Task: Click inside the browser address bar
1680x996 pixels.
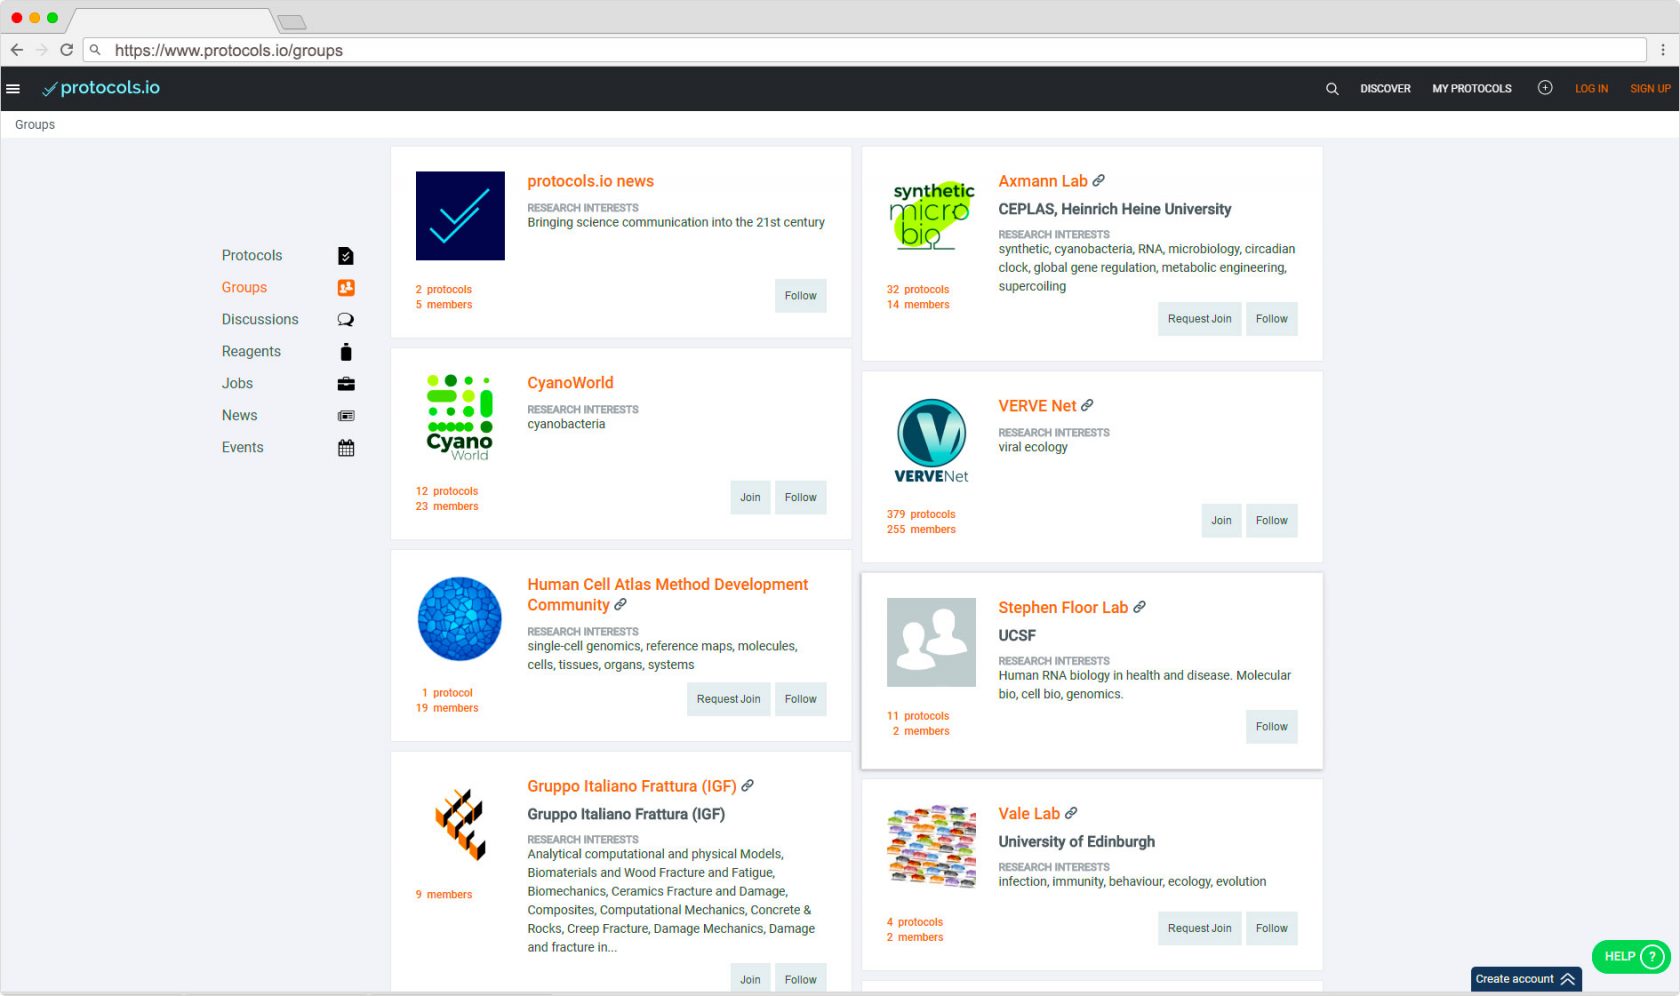Action: (x=400, y=49)
